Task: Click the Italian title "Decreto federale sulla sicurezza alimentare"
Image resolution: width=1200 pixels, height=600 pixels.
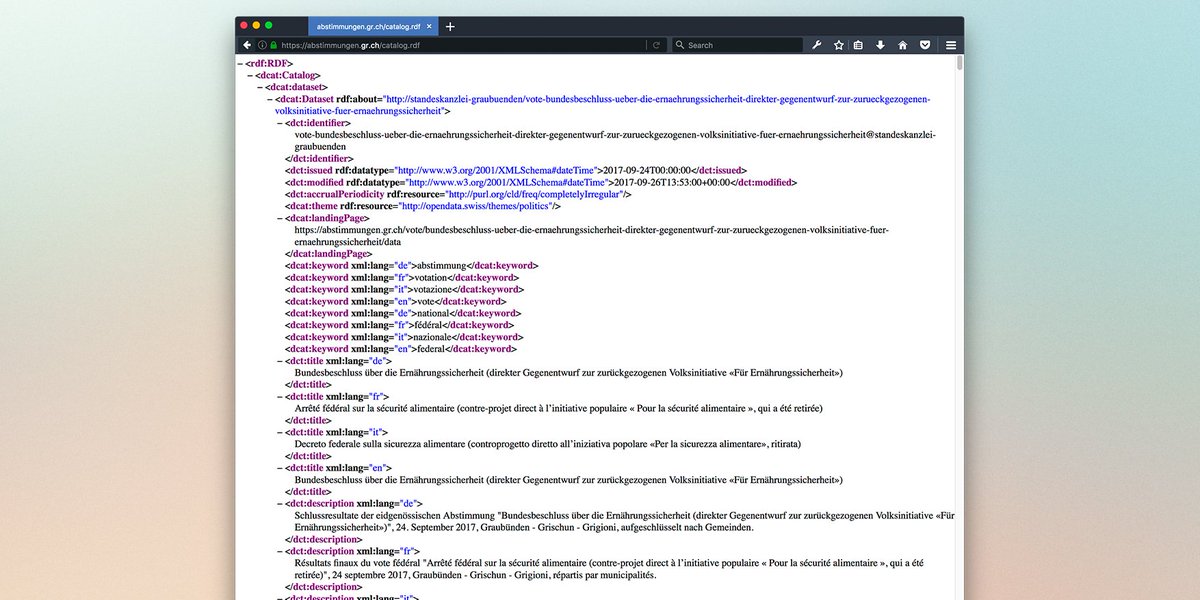Action: (548, 444)
